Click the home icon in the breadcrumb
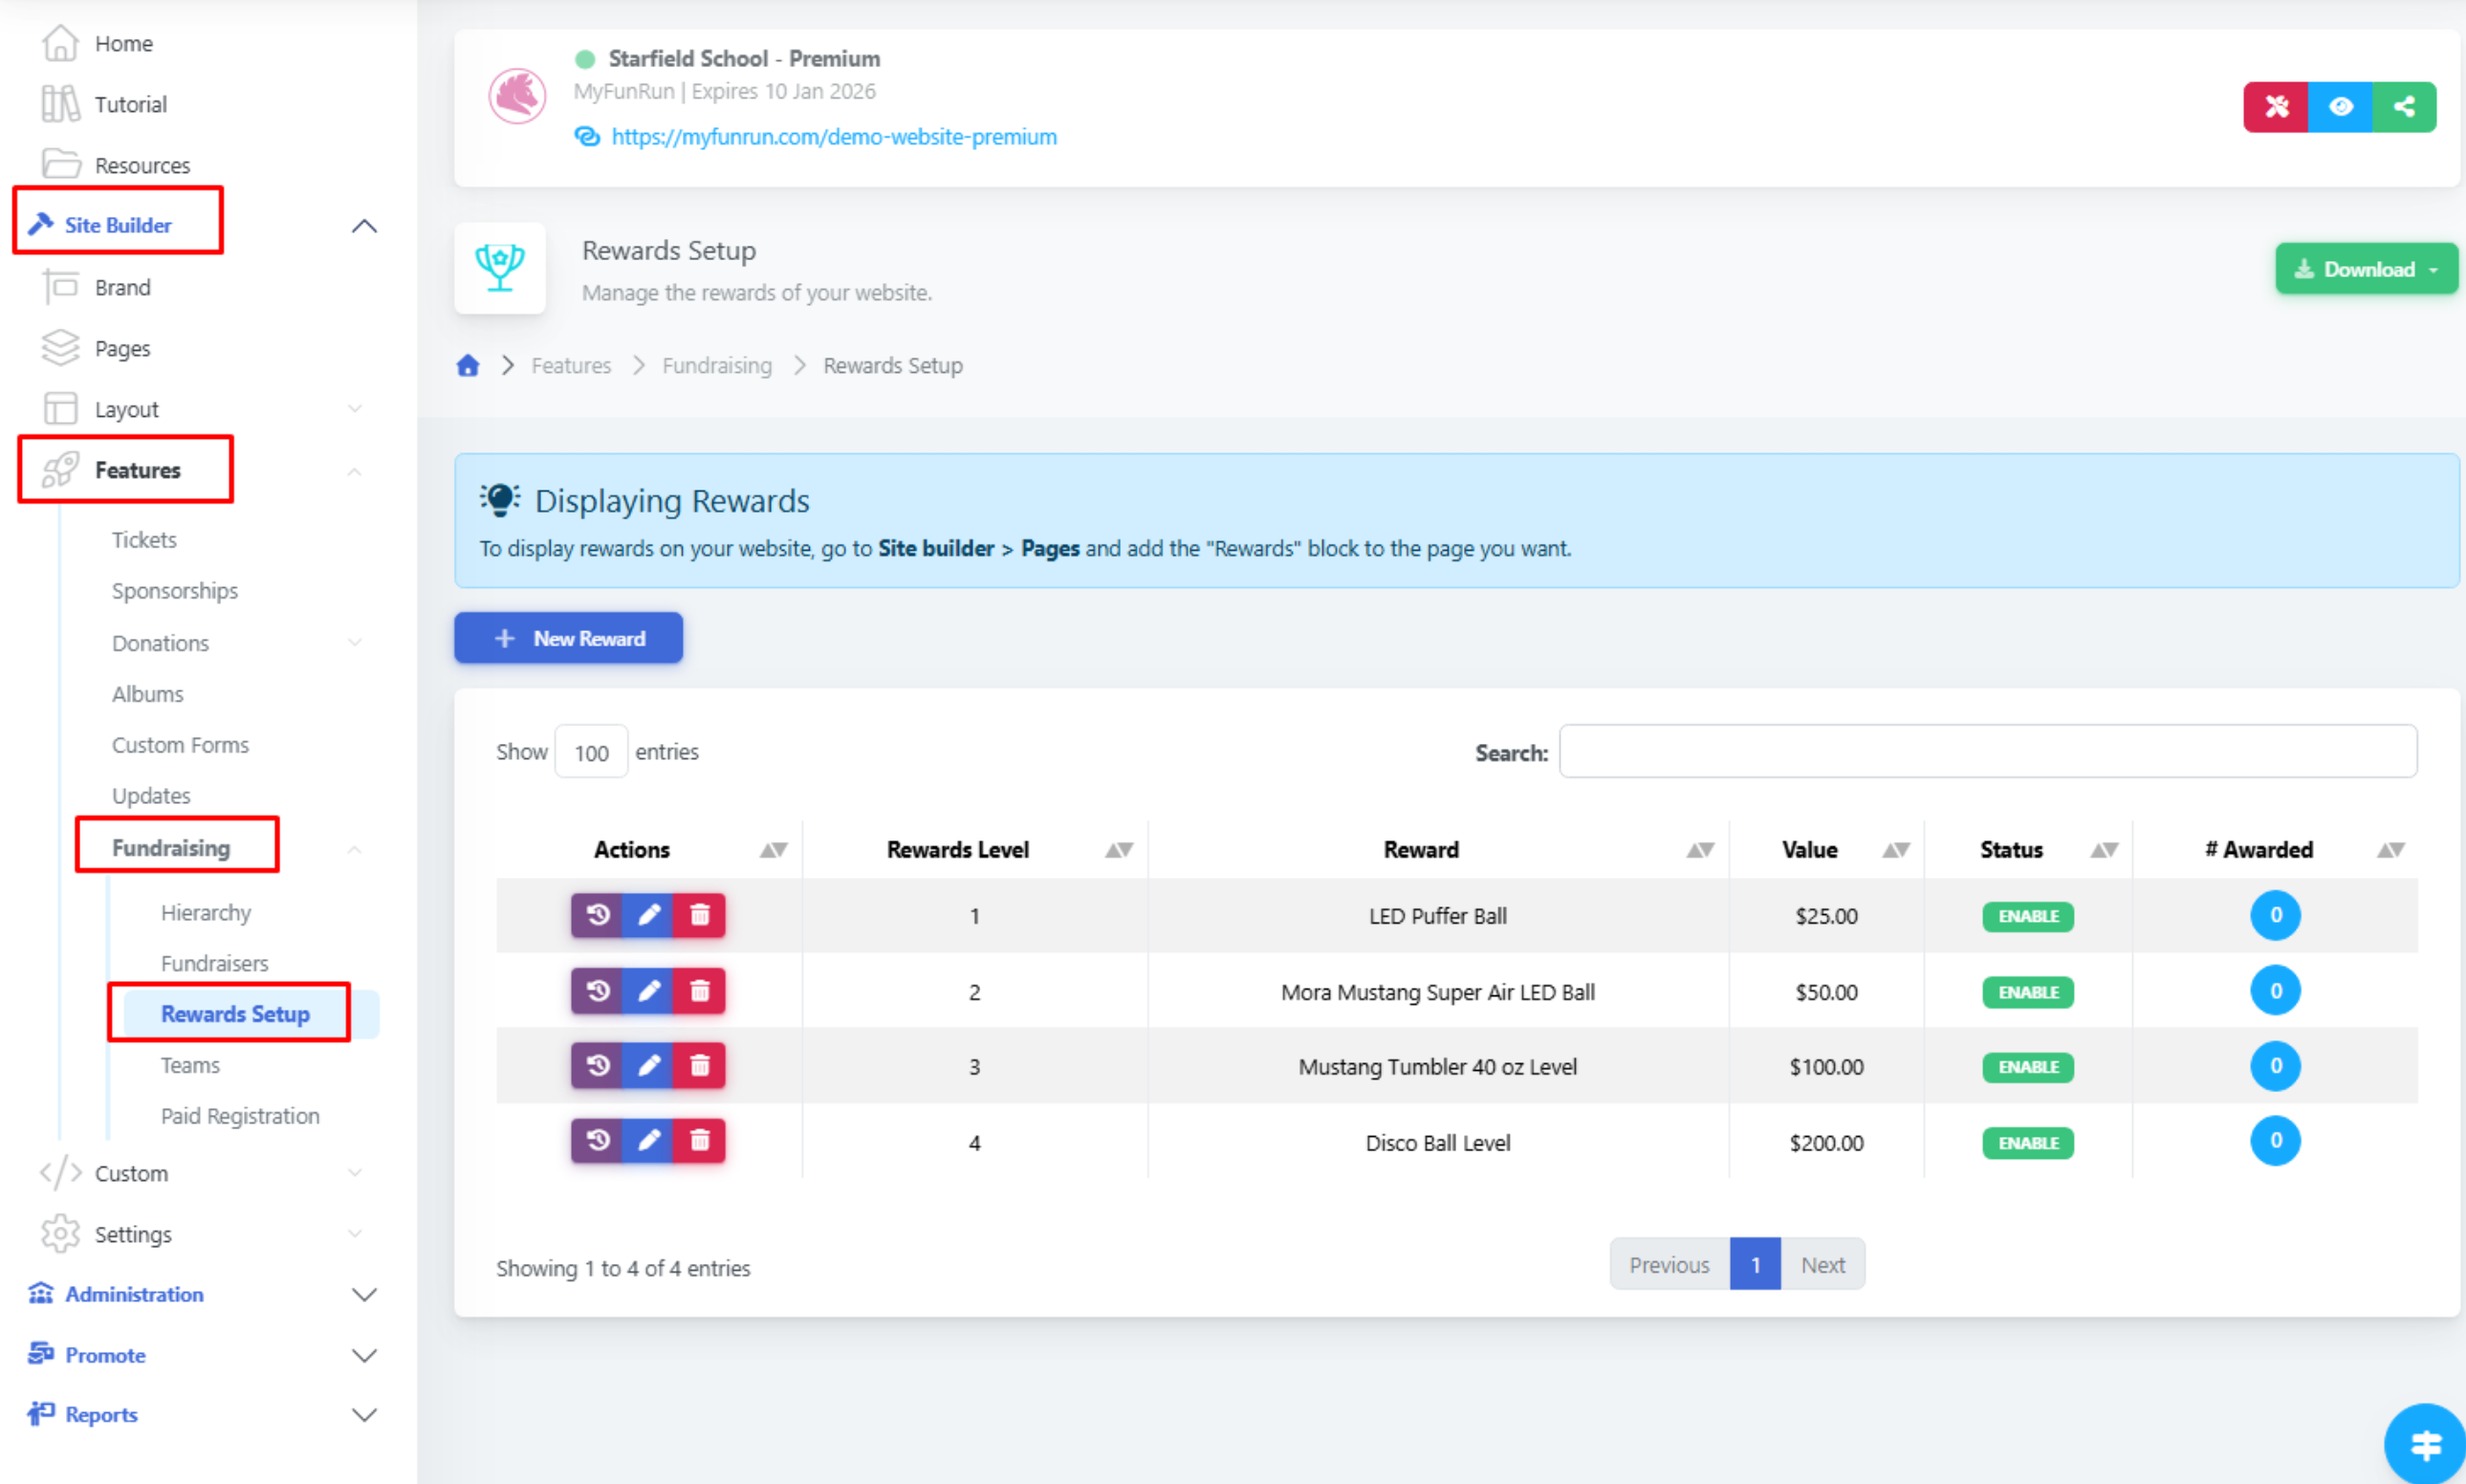2466x1484 pixels. pyautogui.click(x=468, y=366)
